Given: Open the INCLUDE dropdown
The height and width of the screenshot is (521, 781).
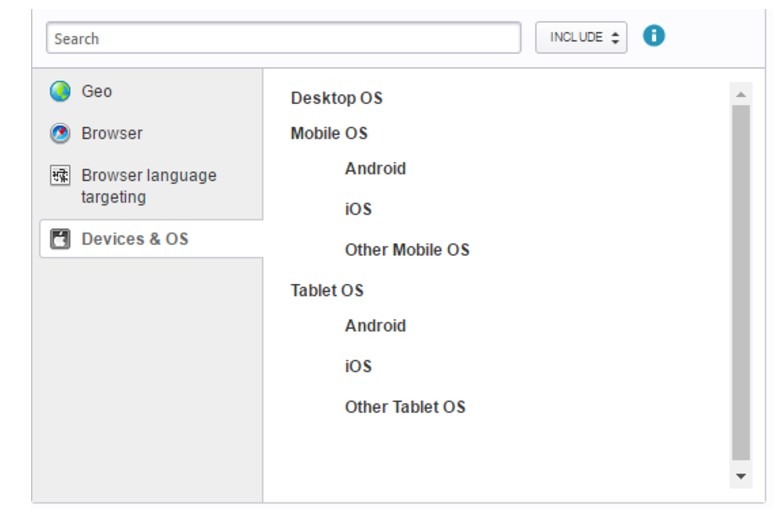Looking at the screenshot, I should [581, 38].
